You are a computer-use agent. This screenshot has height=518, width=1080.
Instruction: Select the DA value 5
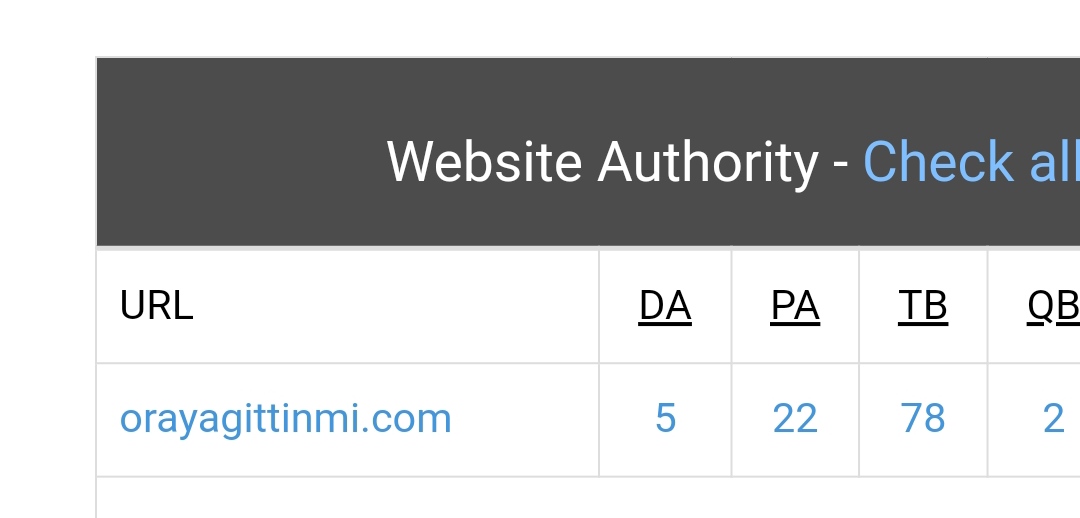665,419
